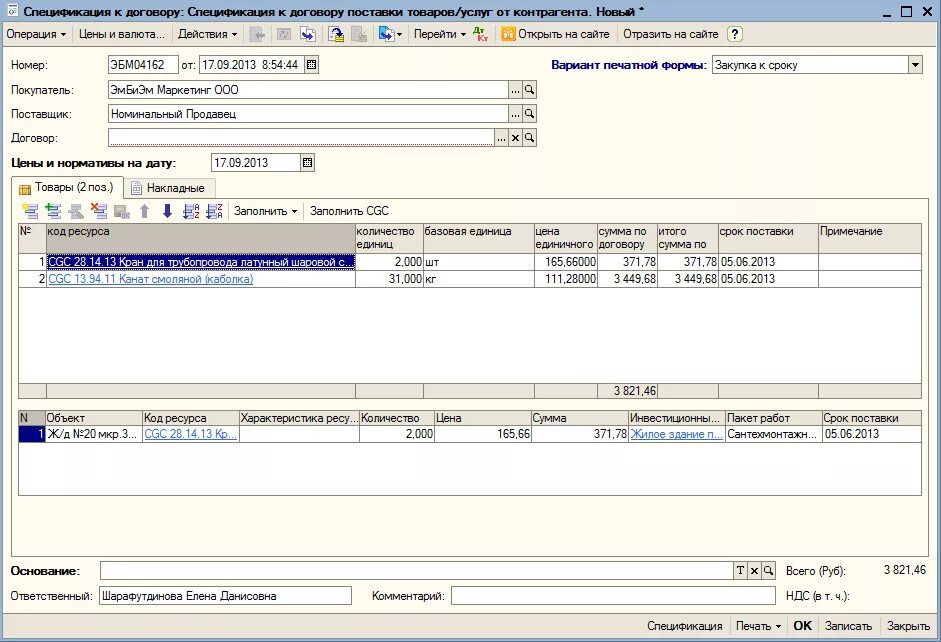Open the Договор lookup magnifier

coord(529,138)
